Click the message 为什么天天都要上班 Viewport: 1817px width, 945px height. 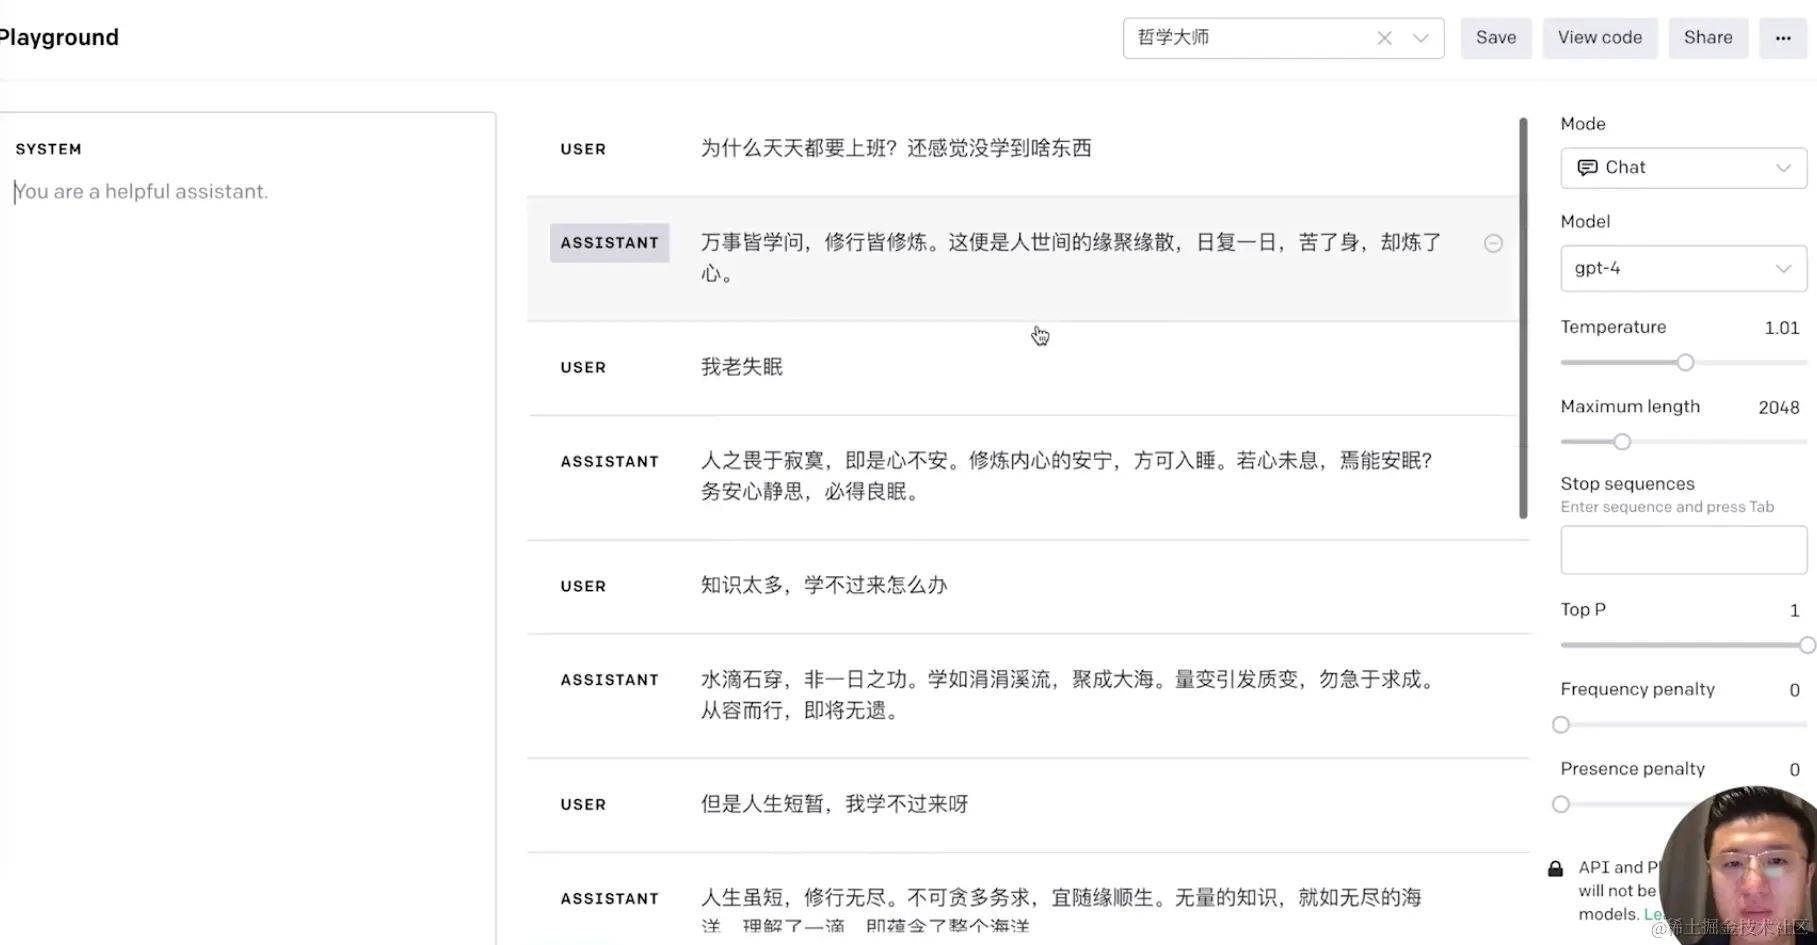896,148
